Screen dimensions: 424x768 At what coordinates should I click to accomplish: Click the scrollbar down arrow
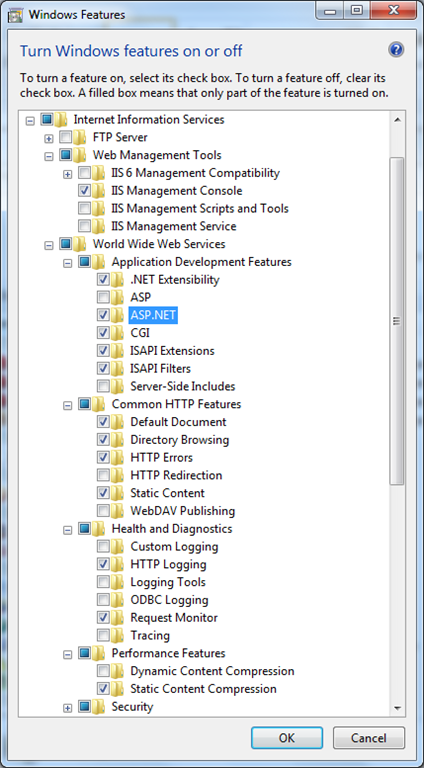click(x=398, y=709)
